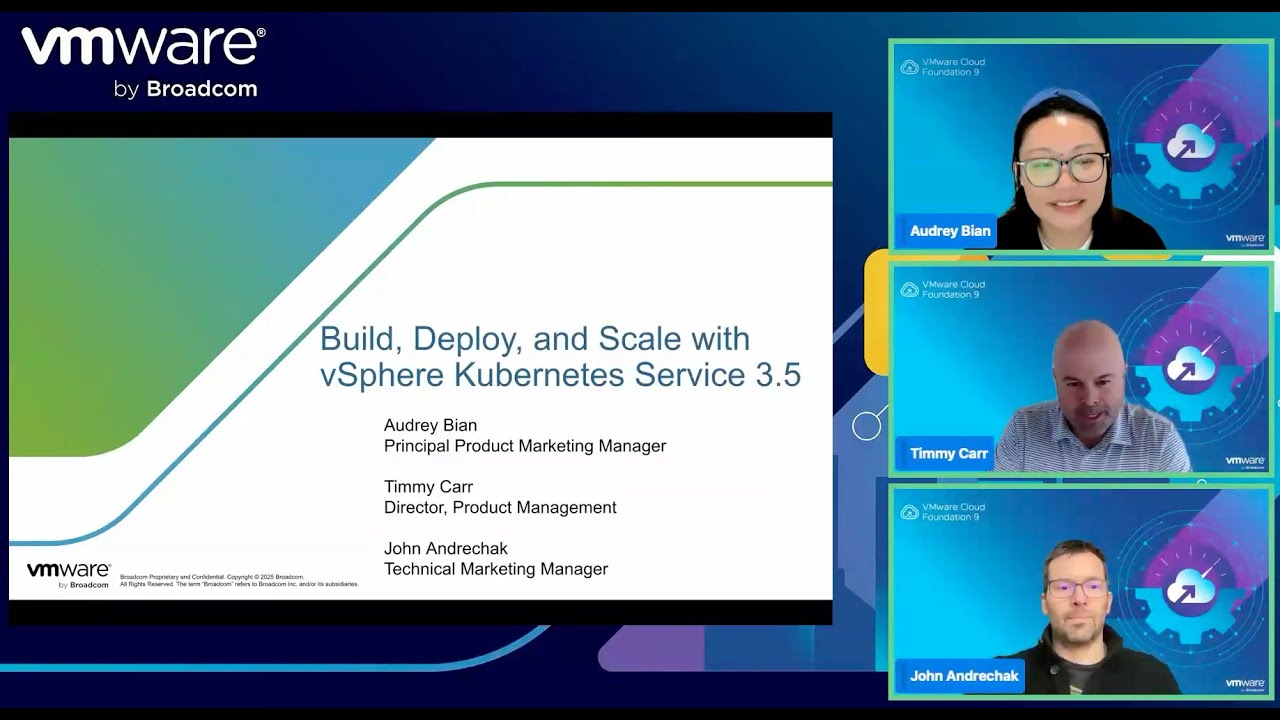The image size is (1280, 720).
Task: Toggle Audrey Bian's name label overlay
Action: [x=946, y=230]
